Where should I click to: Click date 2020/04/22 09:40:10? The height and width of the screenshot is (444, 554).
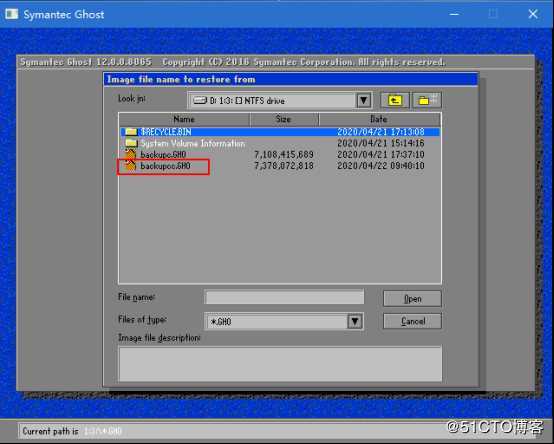(x=381, y=166)
